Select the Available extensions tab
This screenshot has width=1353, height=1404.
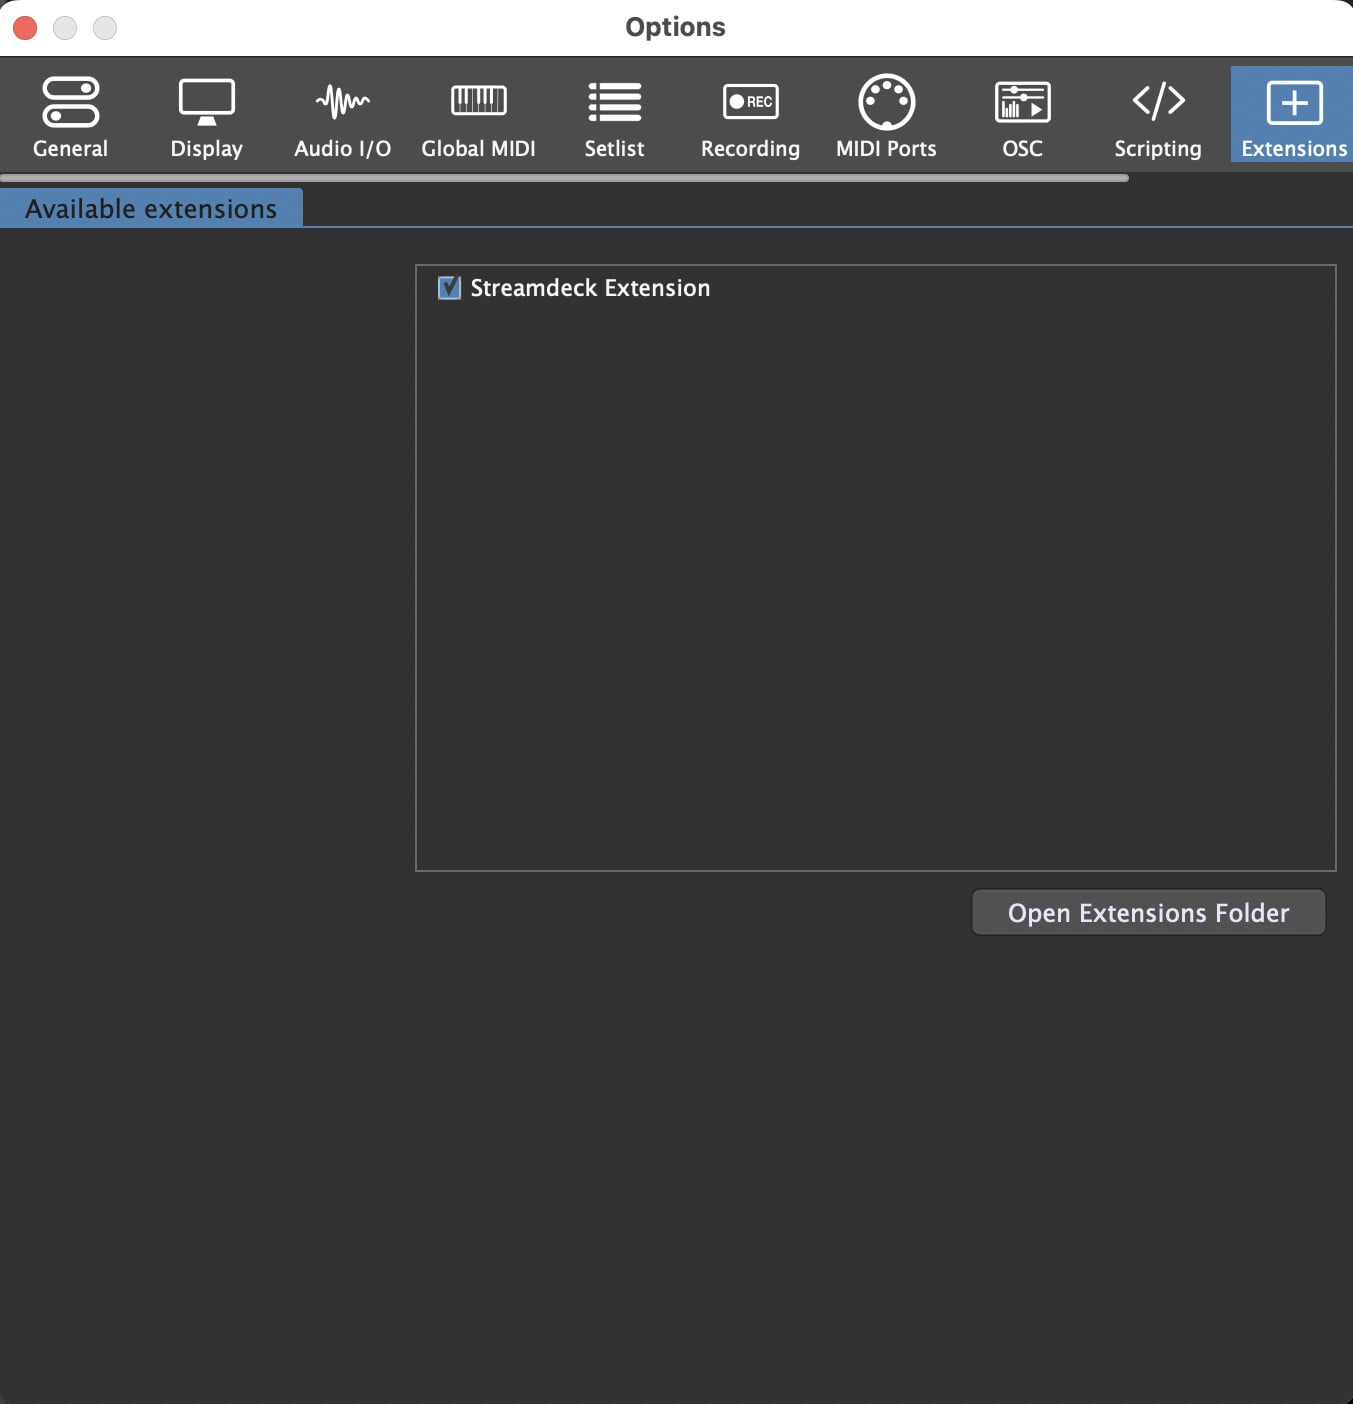151,209
